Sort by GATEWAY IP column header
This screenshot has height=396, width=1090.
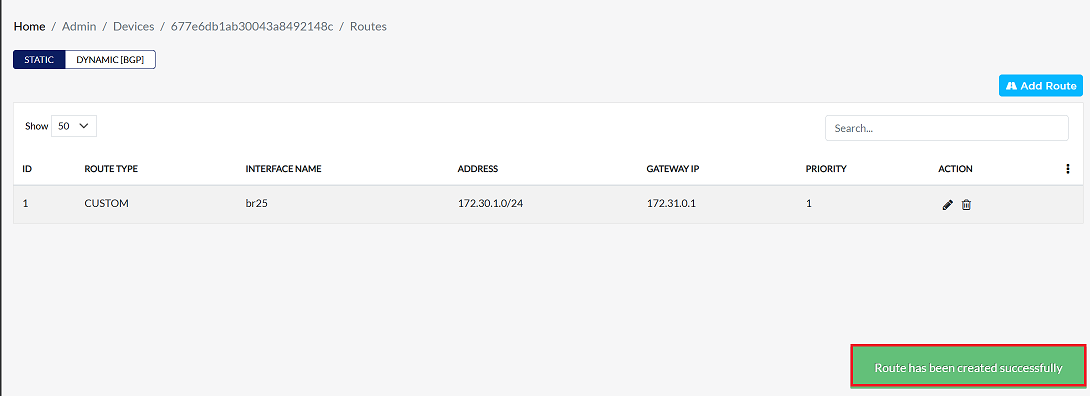[670, 169]
